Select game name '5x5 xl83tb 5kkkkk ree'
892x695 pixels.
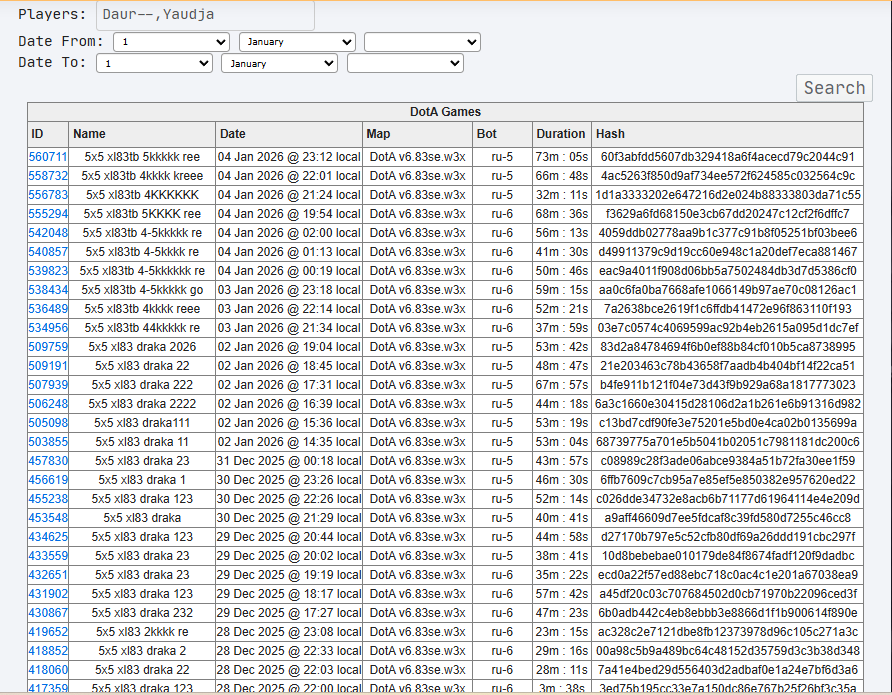(142, 157)
